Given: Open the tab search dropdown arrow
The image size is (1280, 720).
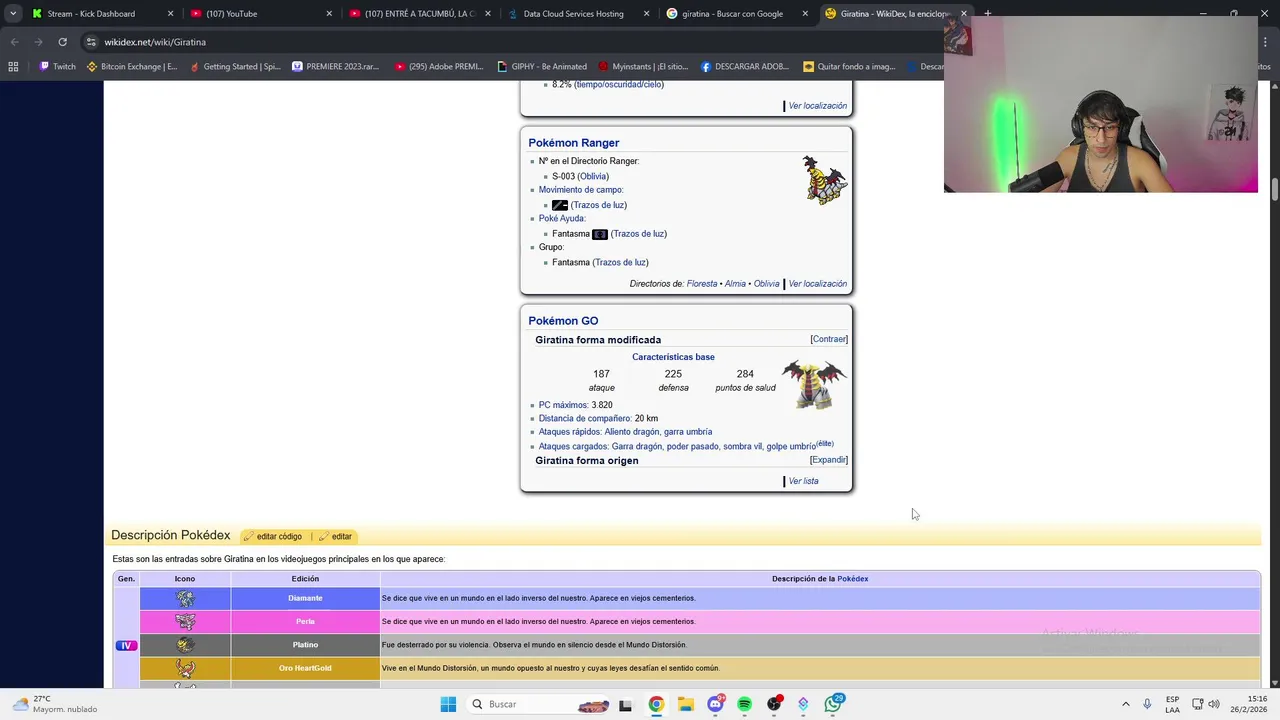Looking at the screenshot, I should coord(13,14).
